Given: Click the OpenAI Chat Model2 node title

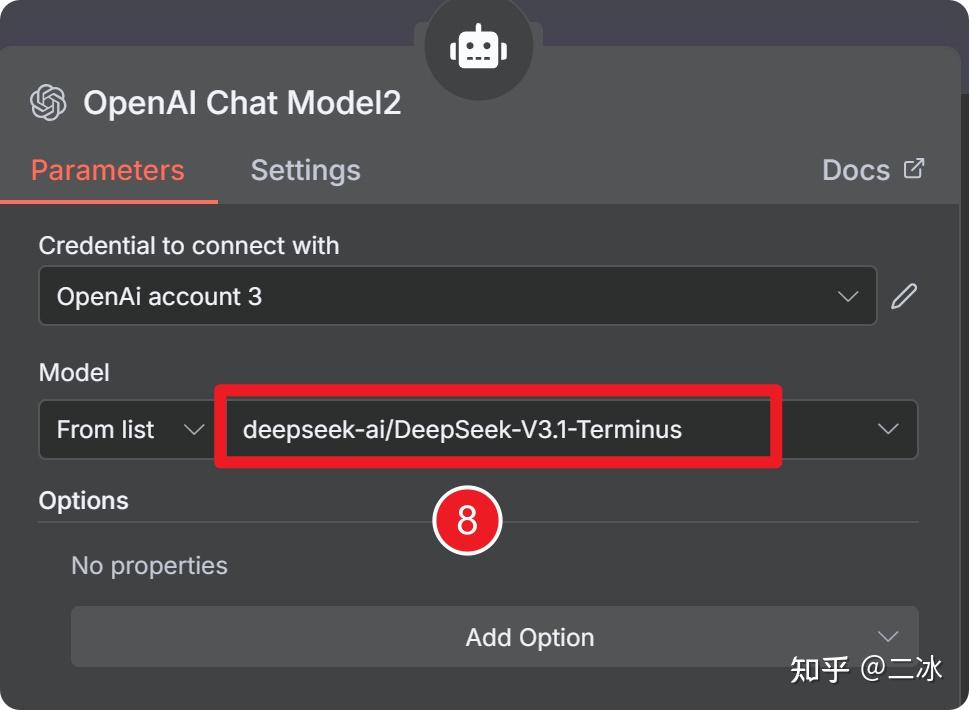Looking at the screenshot, I should tap(242, 102).
